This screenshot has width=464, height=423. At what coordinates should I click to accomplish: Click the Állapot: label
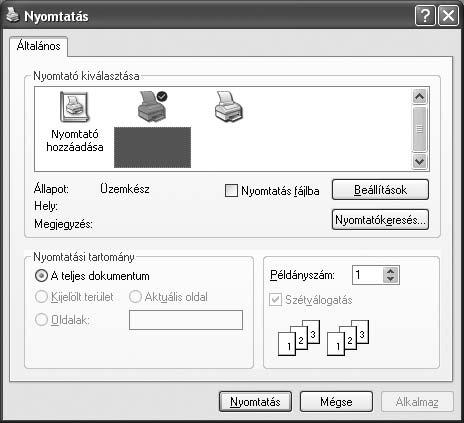tap(51, 189)
